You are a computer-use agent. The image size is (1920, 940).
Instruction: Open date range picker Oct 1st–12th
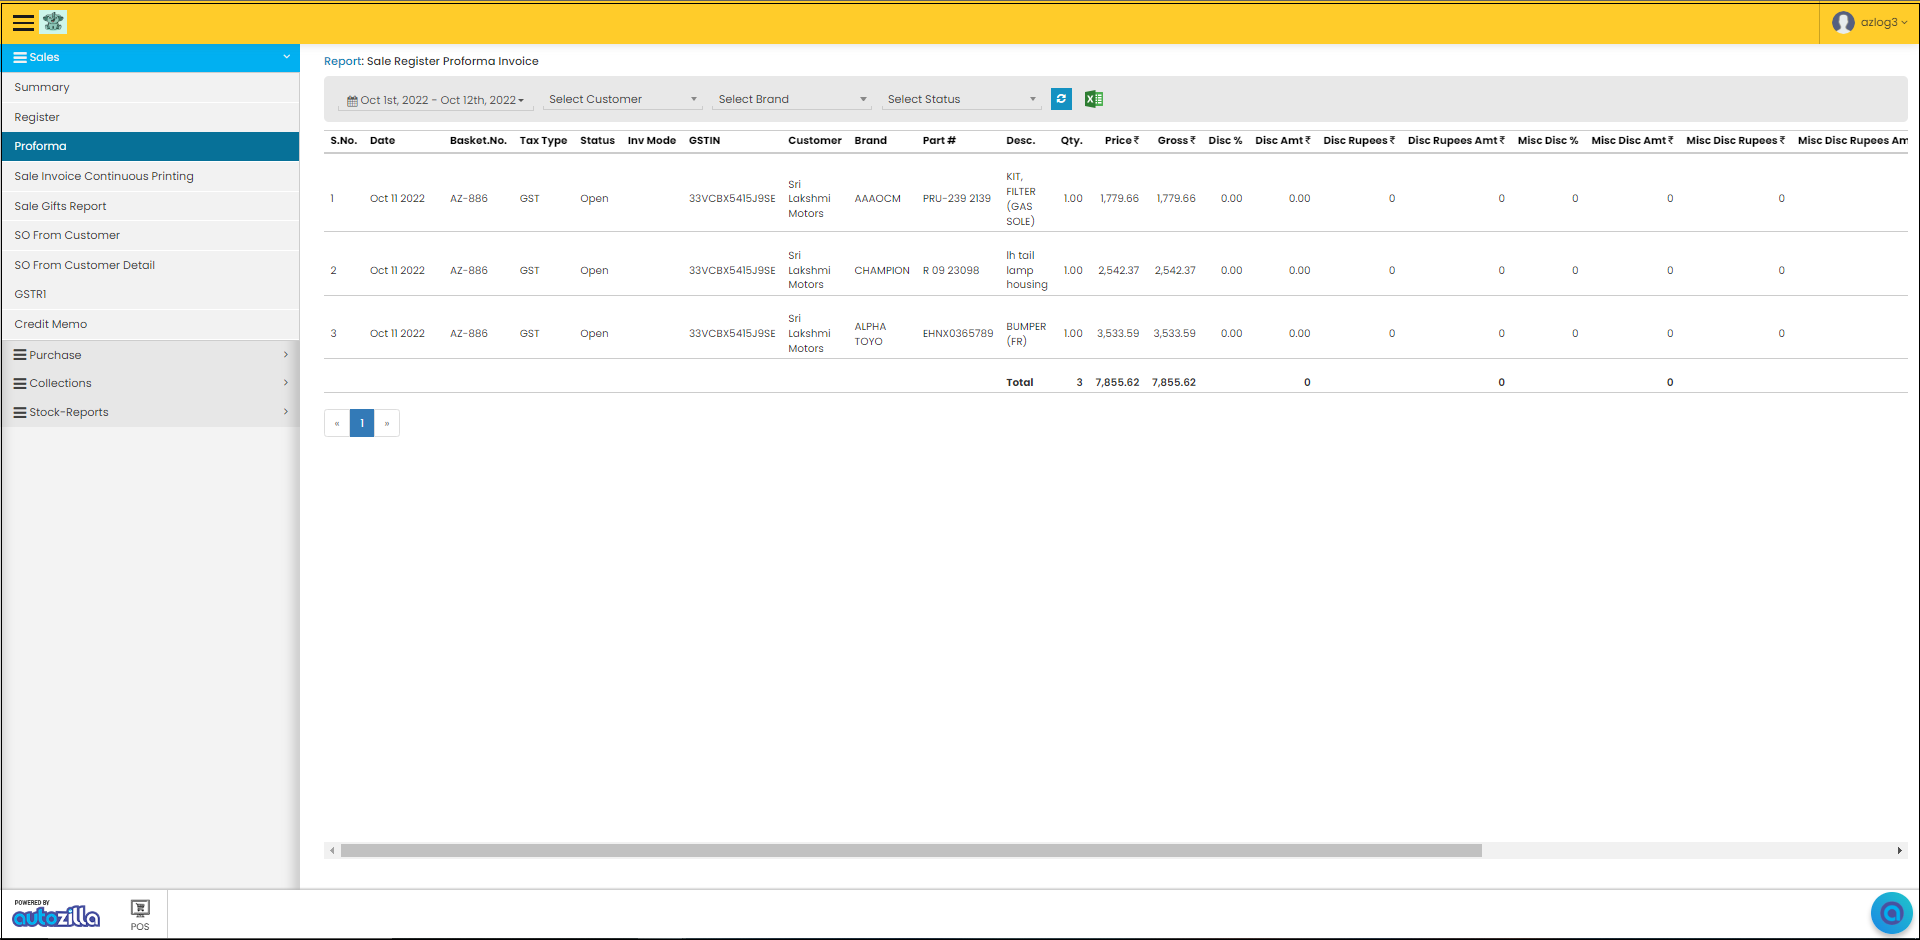tap(435, 100)
